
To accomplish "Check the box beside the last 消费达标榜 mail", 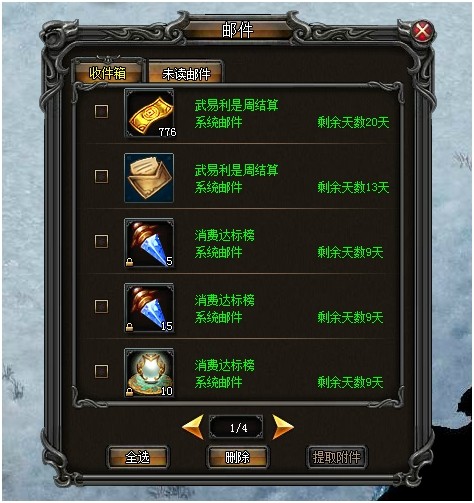I will tap(101, 371).
